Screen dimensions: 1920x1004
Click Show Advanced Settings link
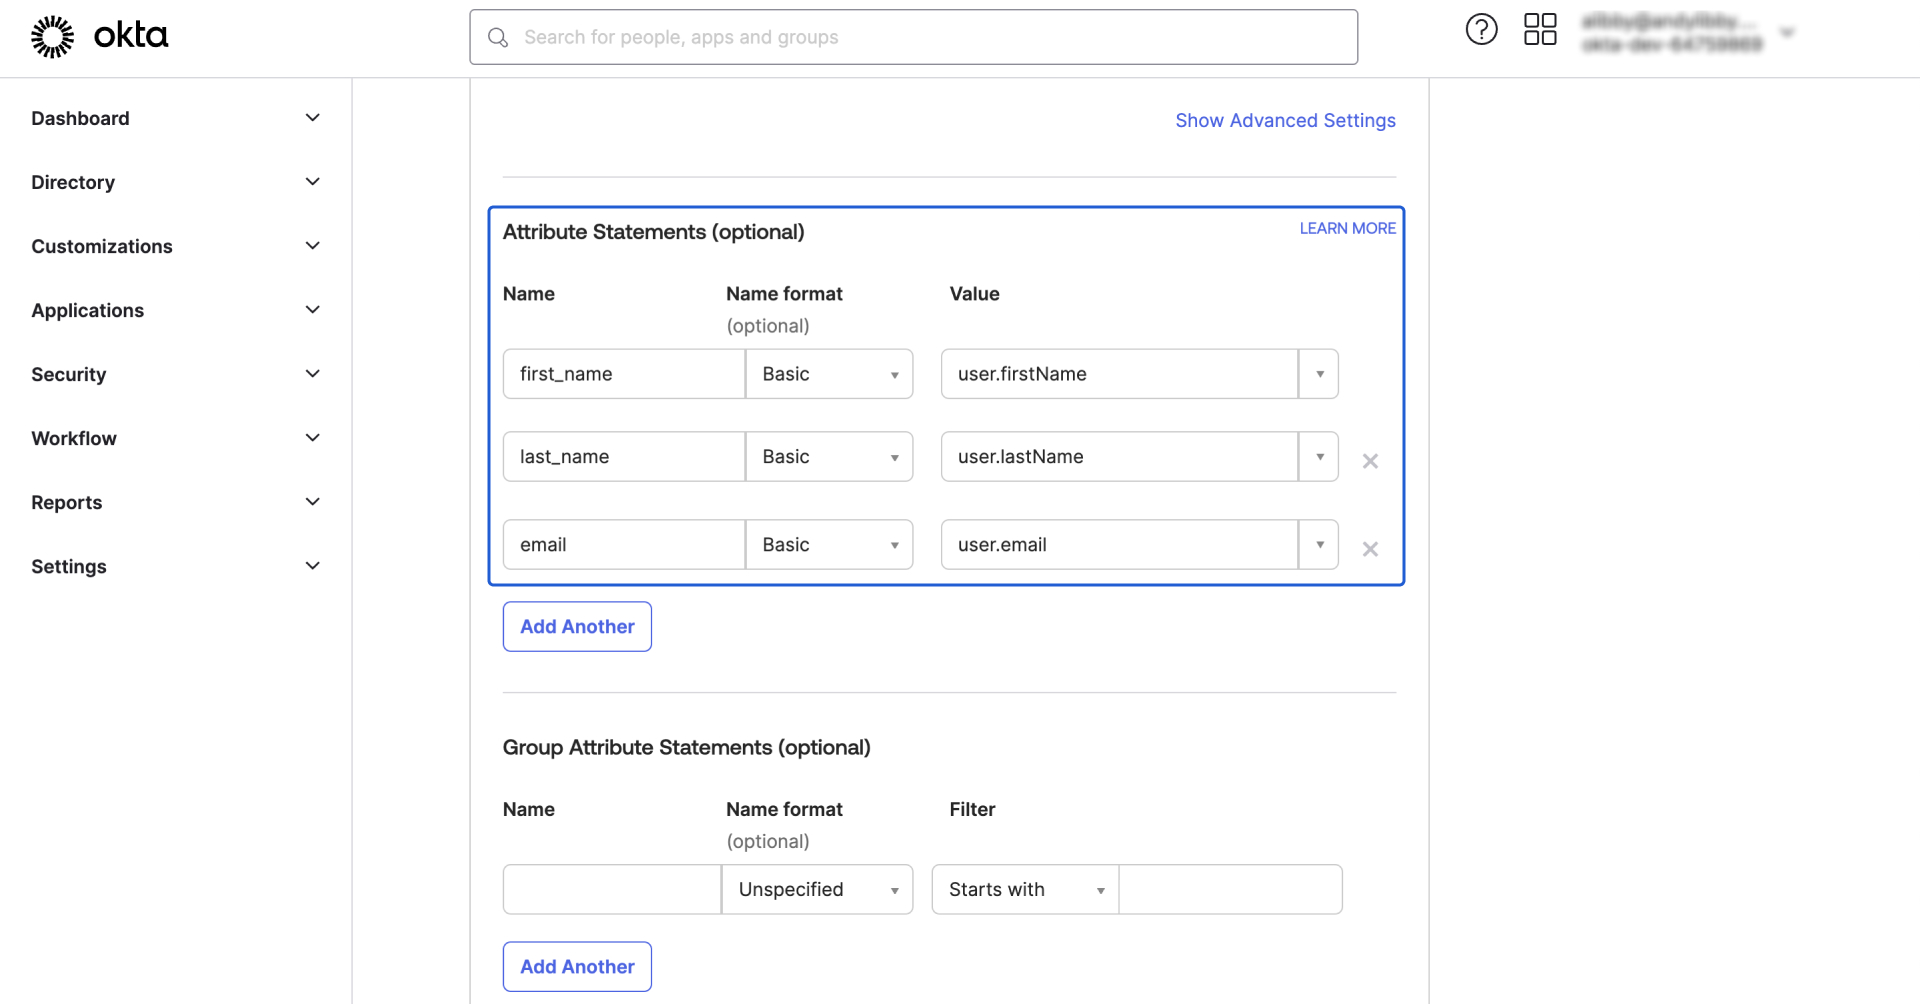click(1285, 121)
